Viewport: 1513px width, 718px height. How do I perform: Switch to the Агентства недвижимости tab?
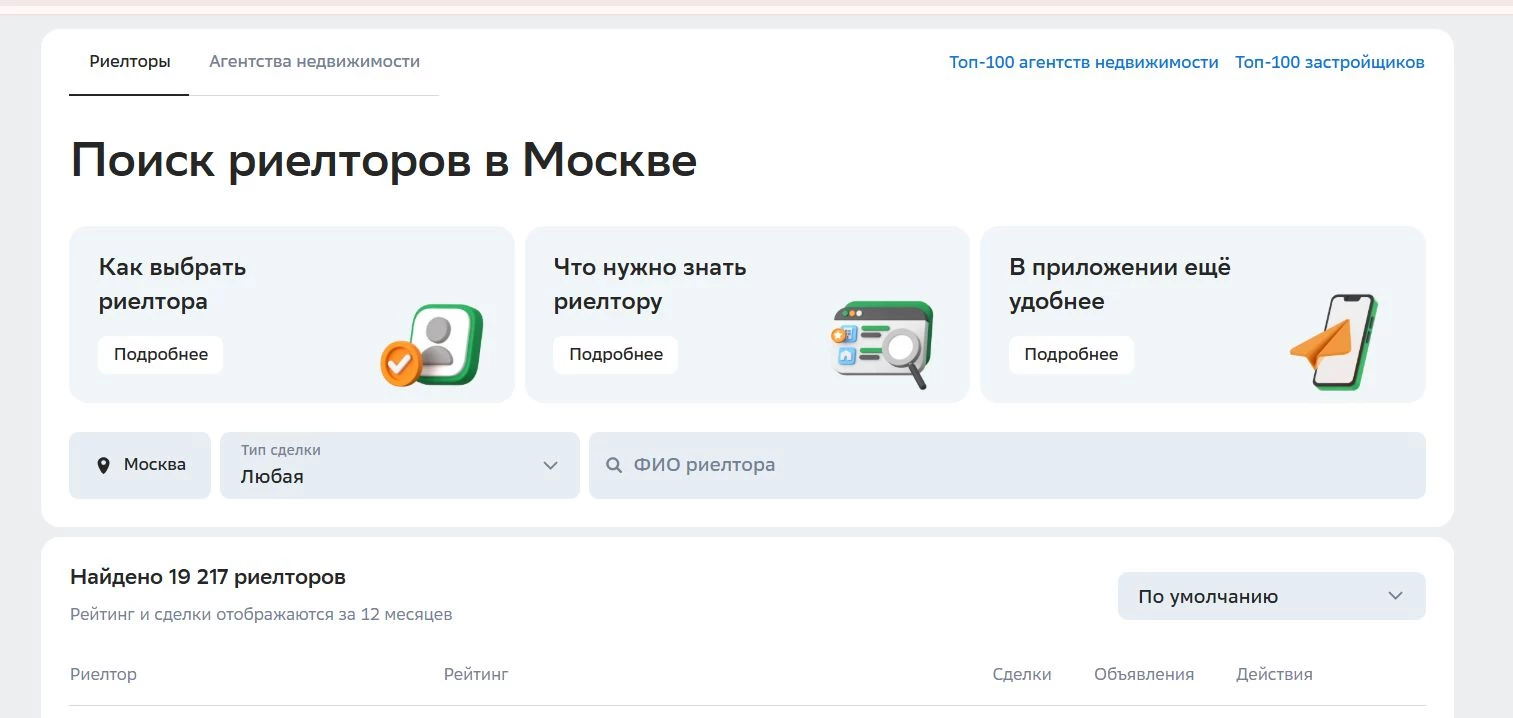314,61
